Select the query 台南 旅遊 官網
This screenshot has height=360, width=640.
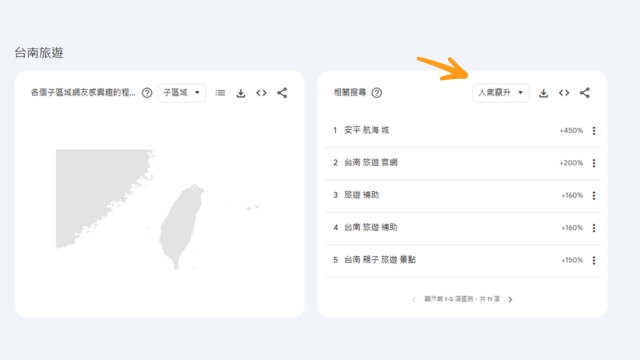371,162
